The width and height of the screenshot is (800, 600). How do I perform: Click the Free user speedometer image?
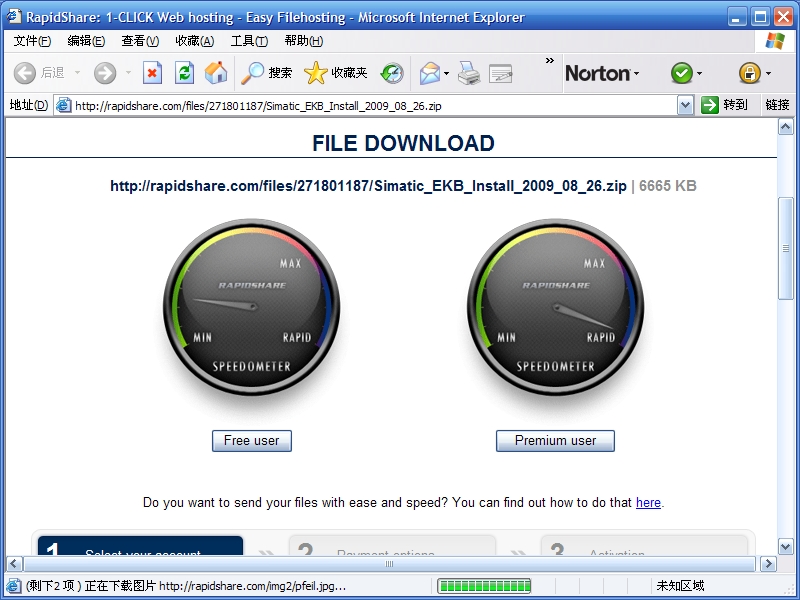click(x=252, y=308)
